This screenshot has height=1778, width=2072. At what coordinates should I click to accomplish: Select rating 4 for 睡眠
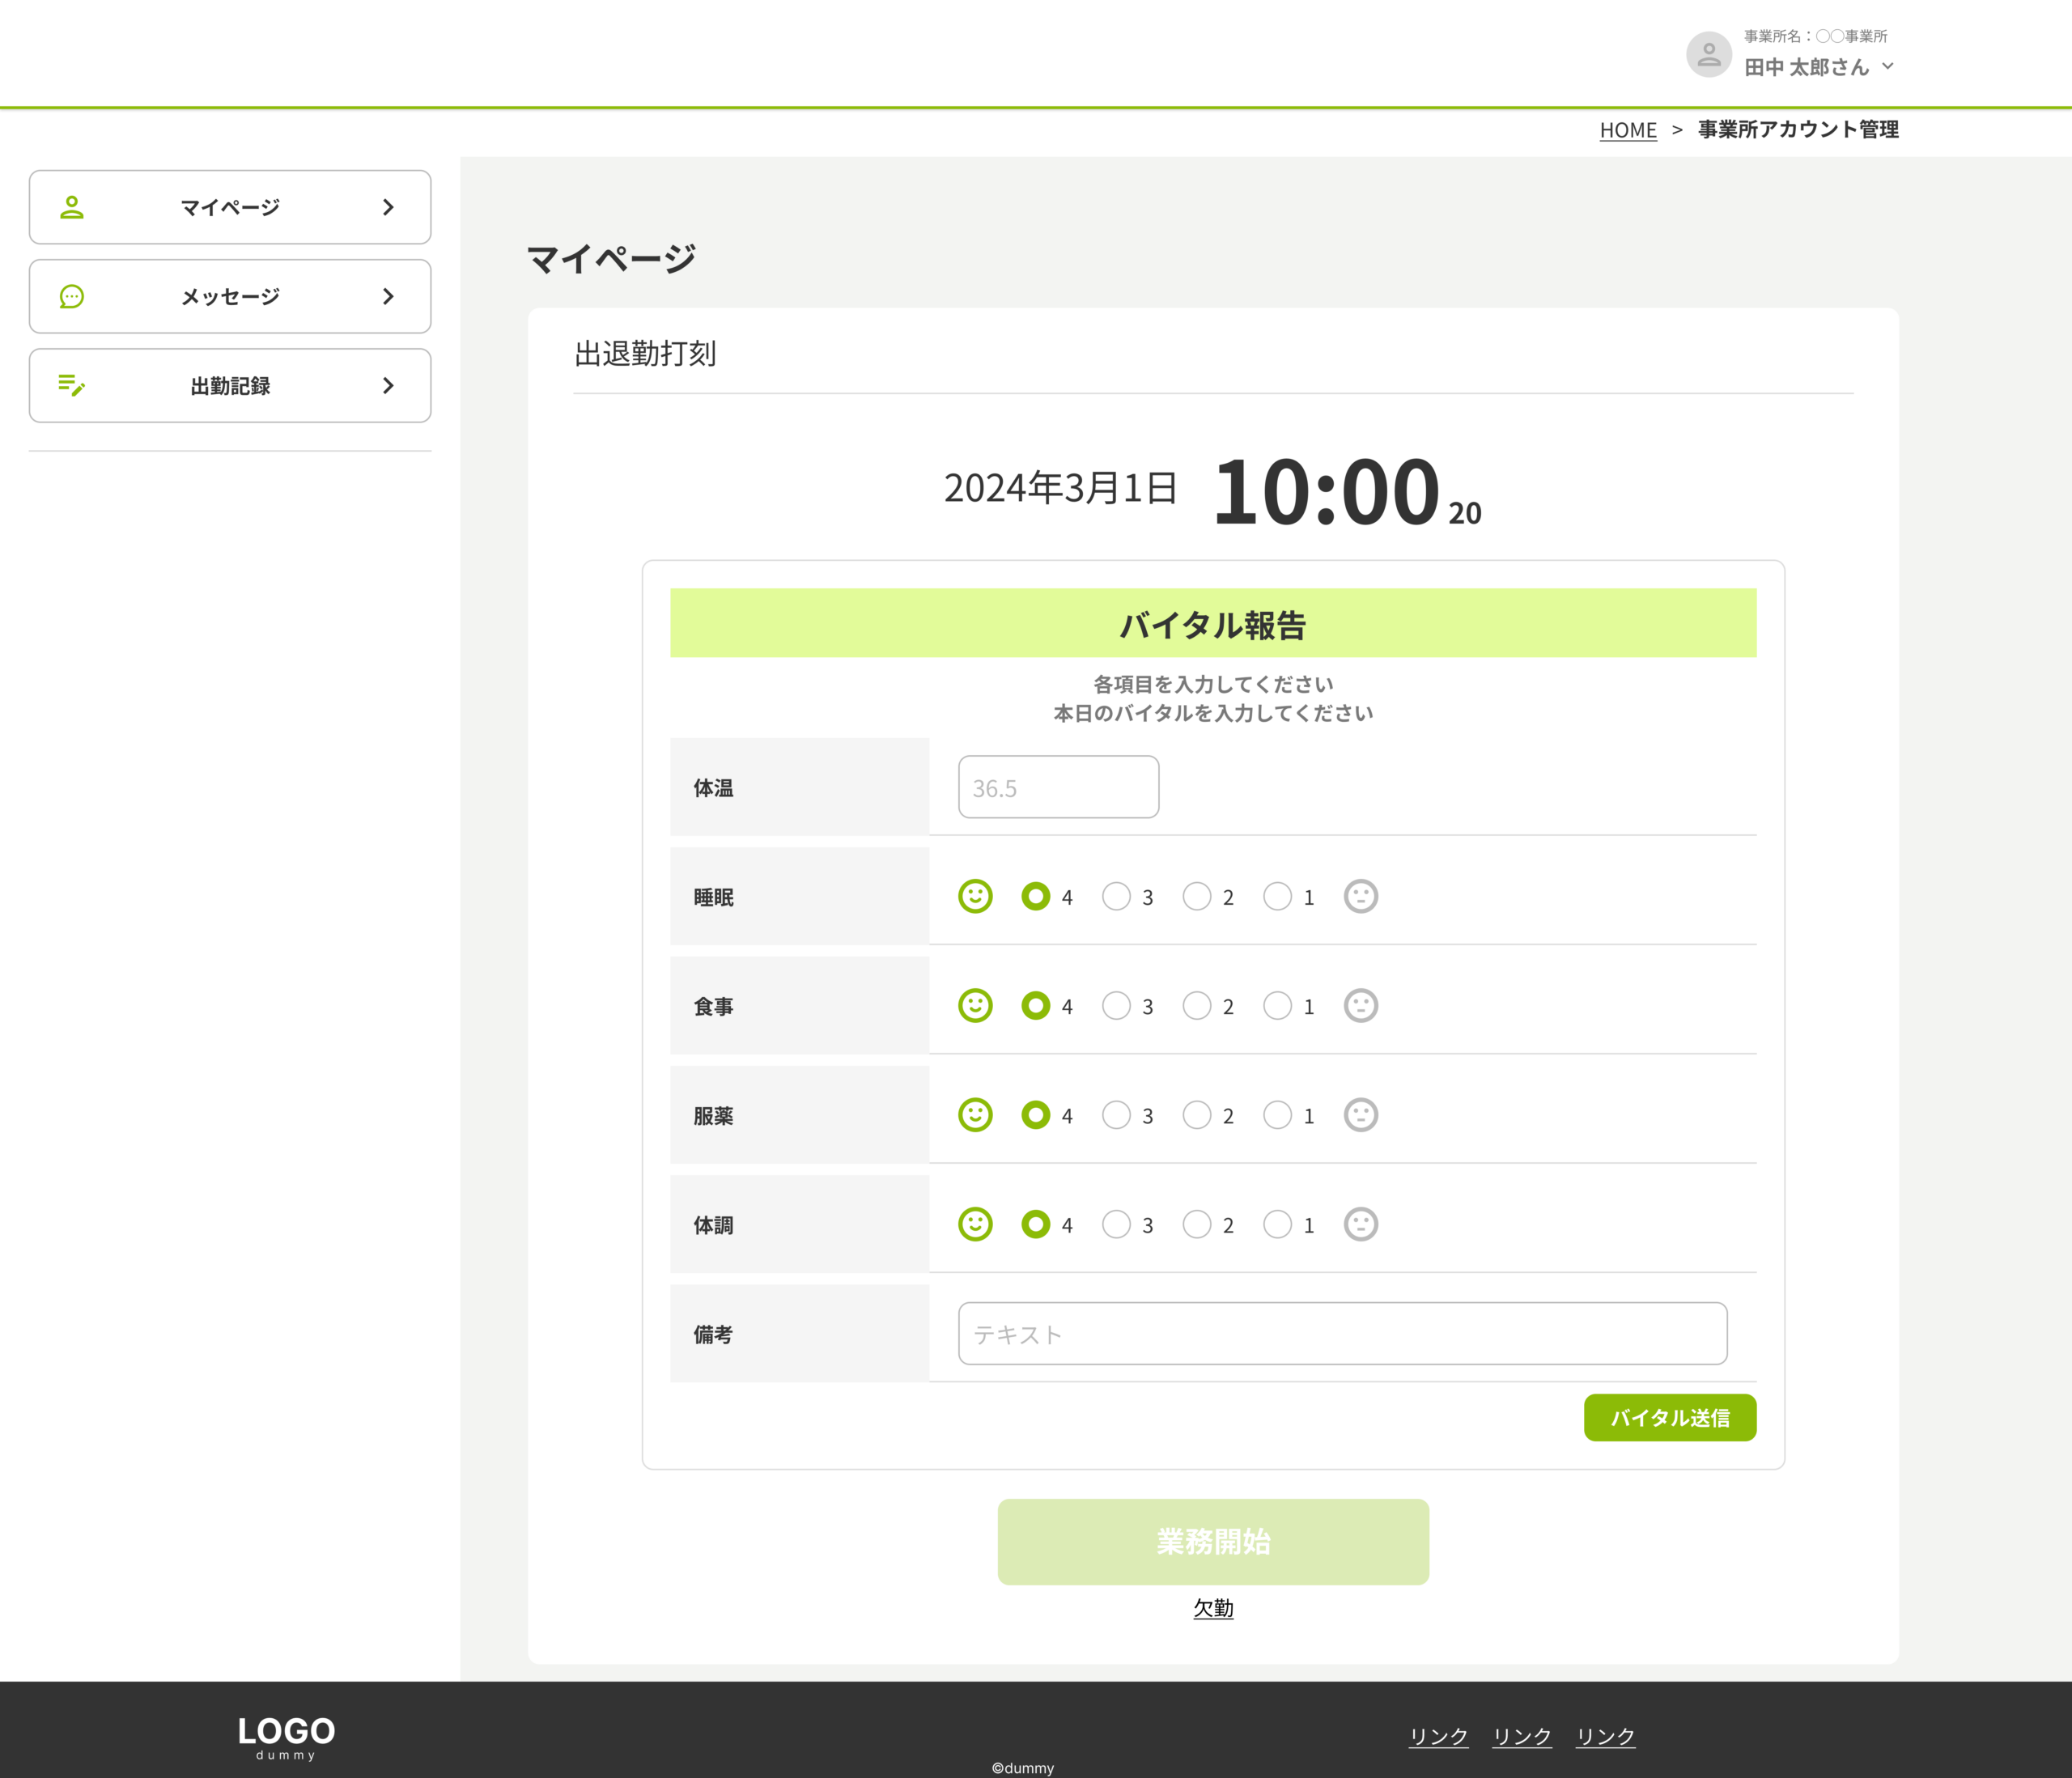[1036, 896]
